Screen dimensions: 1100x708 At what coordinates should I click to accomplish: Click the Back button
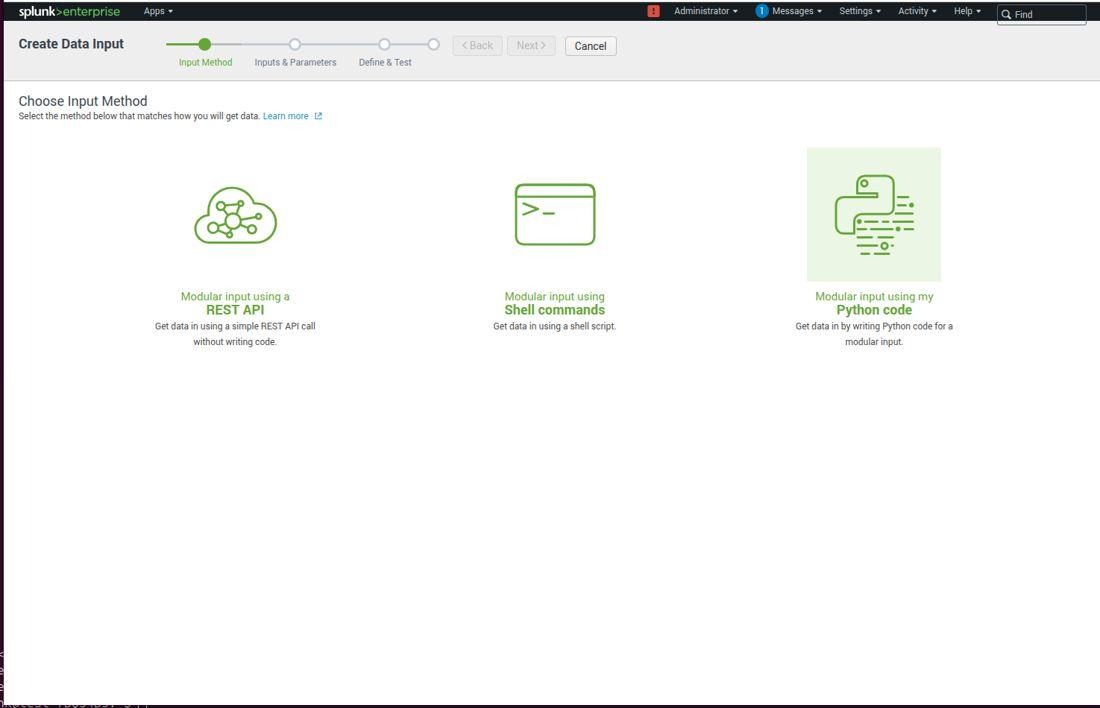(477, 46)
